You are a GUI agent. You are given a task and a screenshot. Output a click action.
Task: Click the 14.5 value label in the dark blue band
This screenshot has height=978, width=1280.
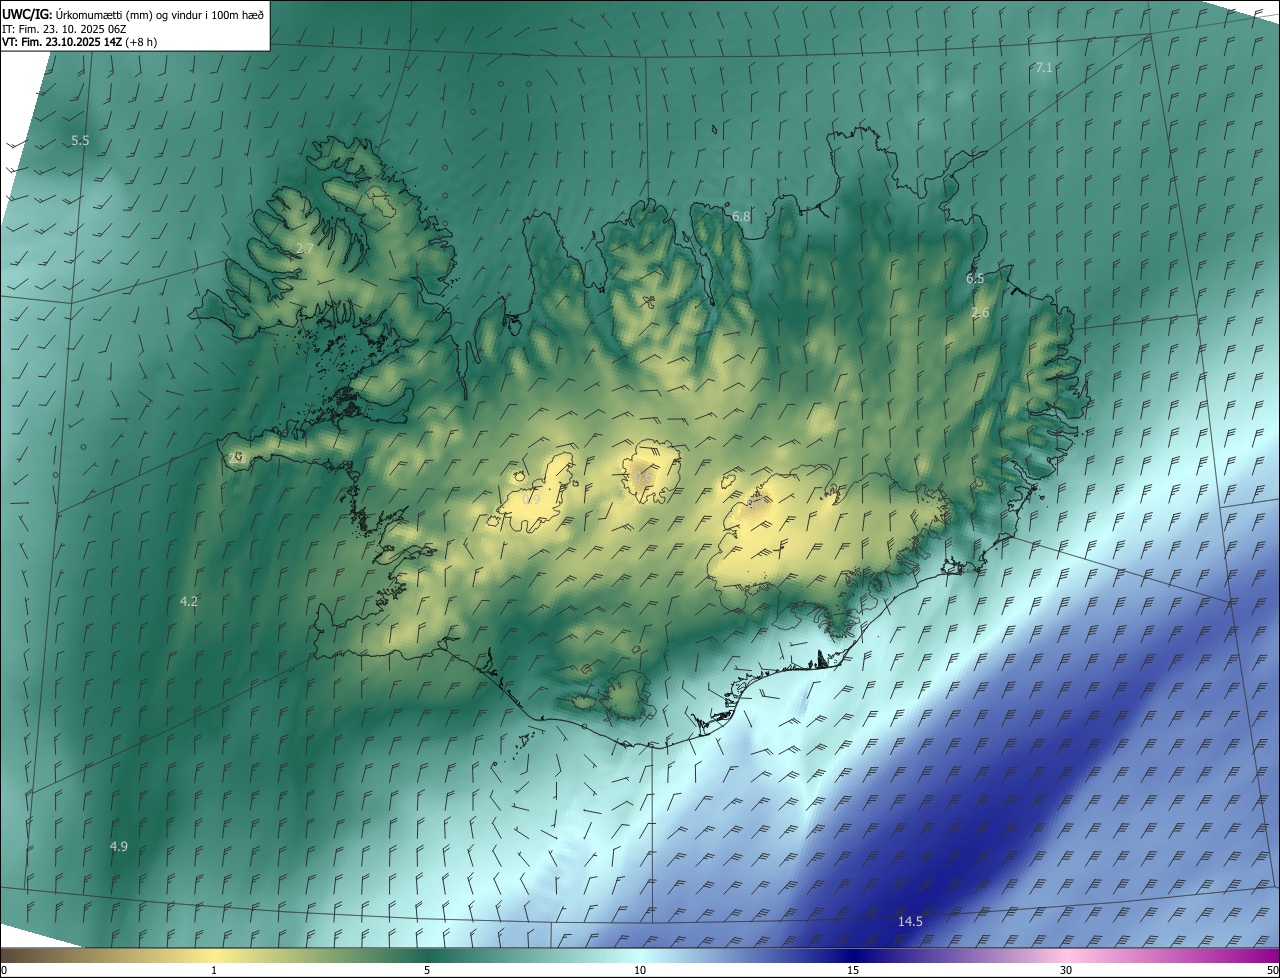(x=910, y=921)
